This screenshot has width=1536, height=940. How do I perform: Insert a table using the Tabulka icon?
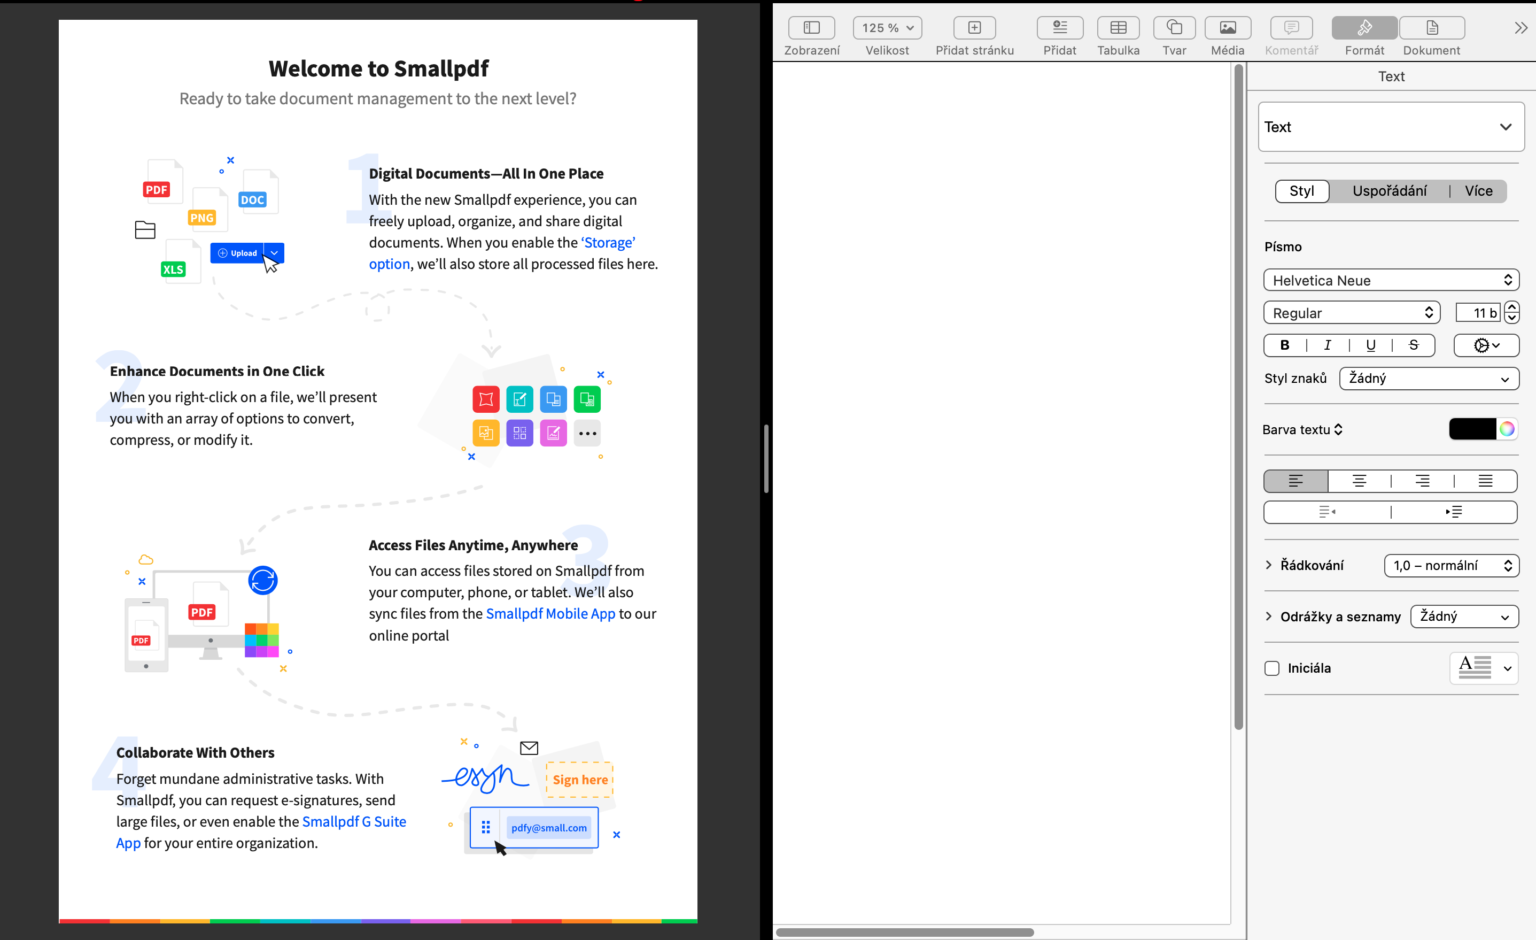[x=1118, y=27]
